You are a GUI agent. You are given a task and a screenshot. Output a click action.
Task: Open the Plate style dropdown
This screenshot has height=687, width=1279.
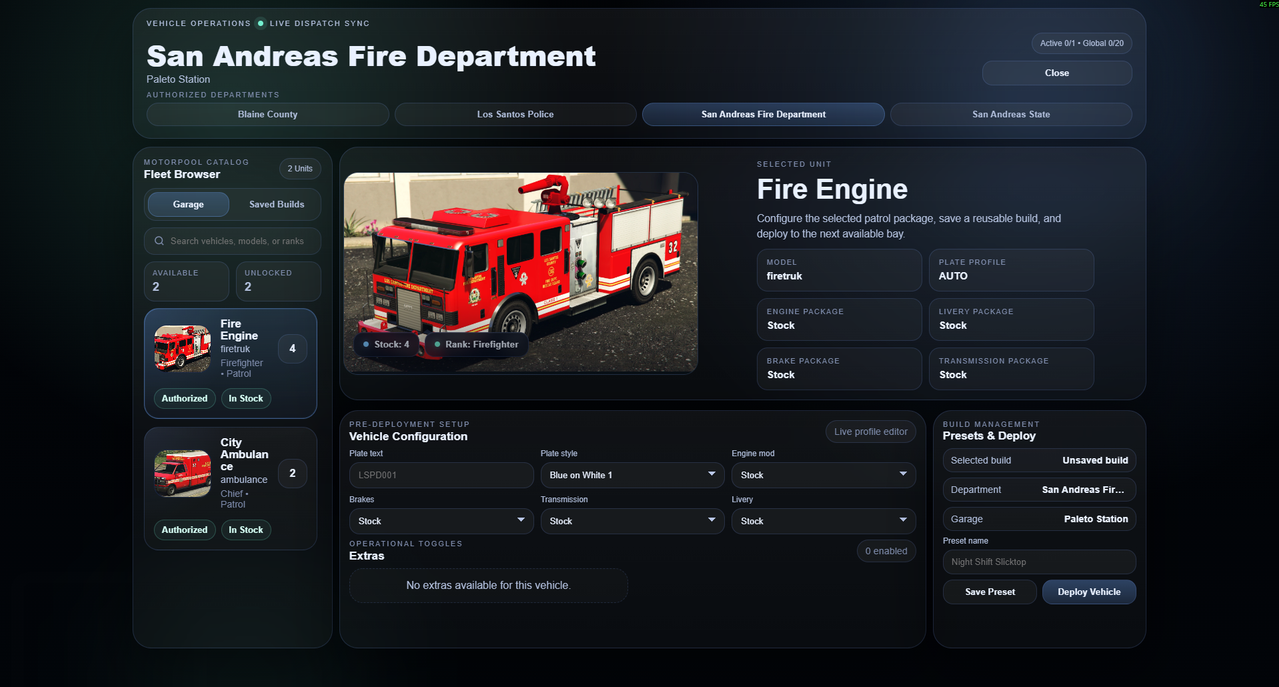coord(632,475)
